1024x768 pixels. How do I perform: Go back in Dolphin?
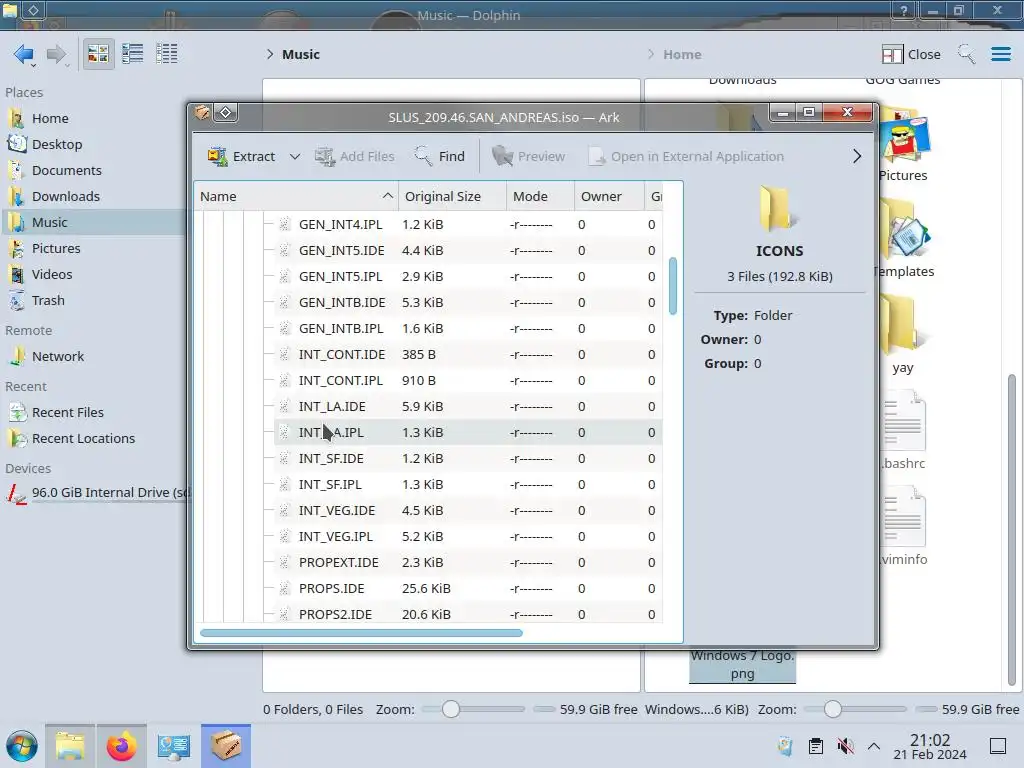tap(24, 54)
